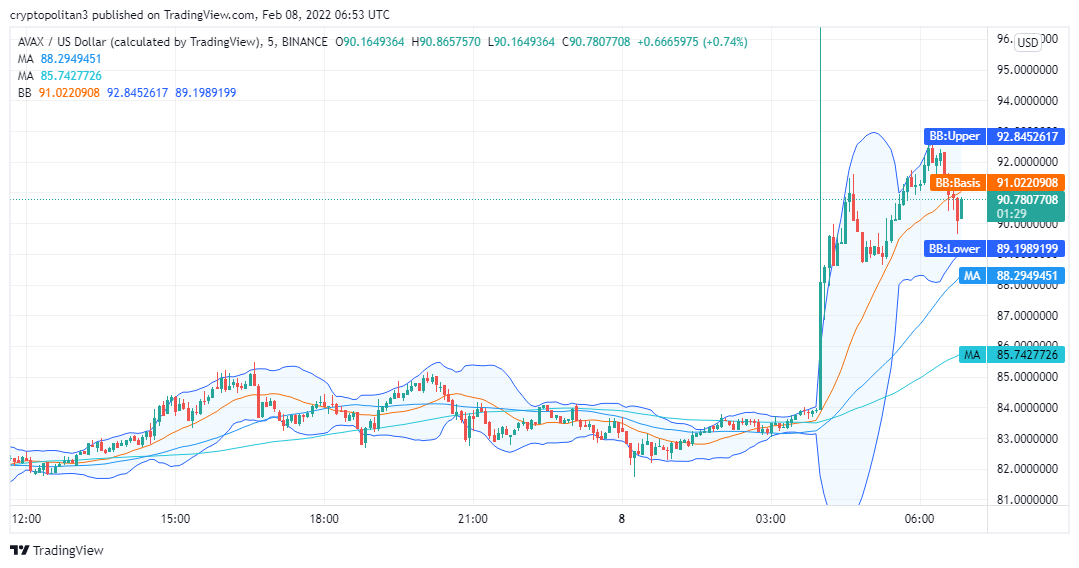Viewport: 1079px width, 568px height.
Task: Click the 15:00 time axis label
Action: (x=175, y=519)
